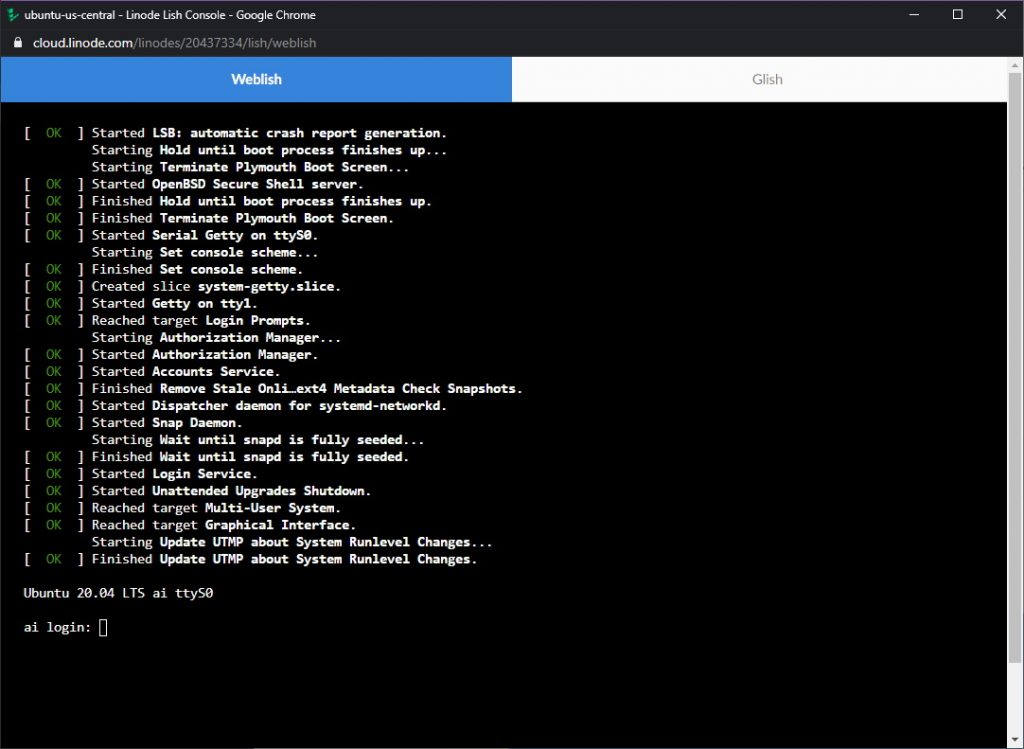Click the Linode favicon in the title bar

12,14
